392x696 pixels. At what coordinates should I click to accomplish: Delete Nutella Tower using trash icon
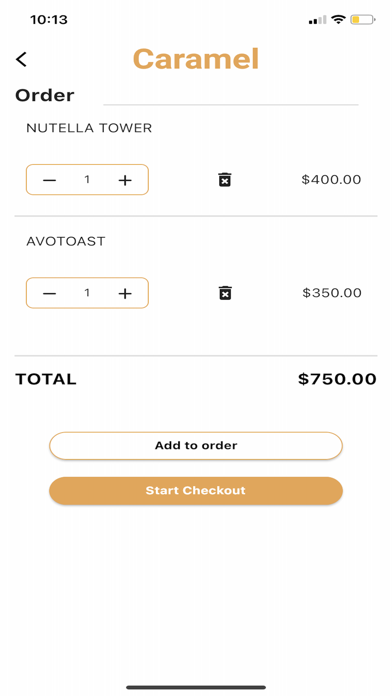225,180
